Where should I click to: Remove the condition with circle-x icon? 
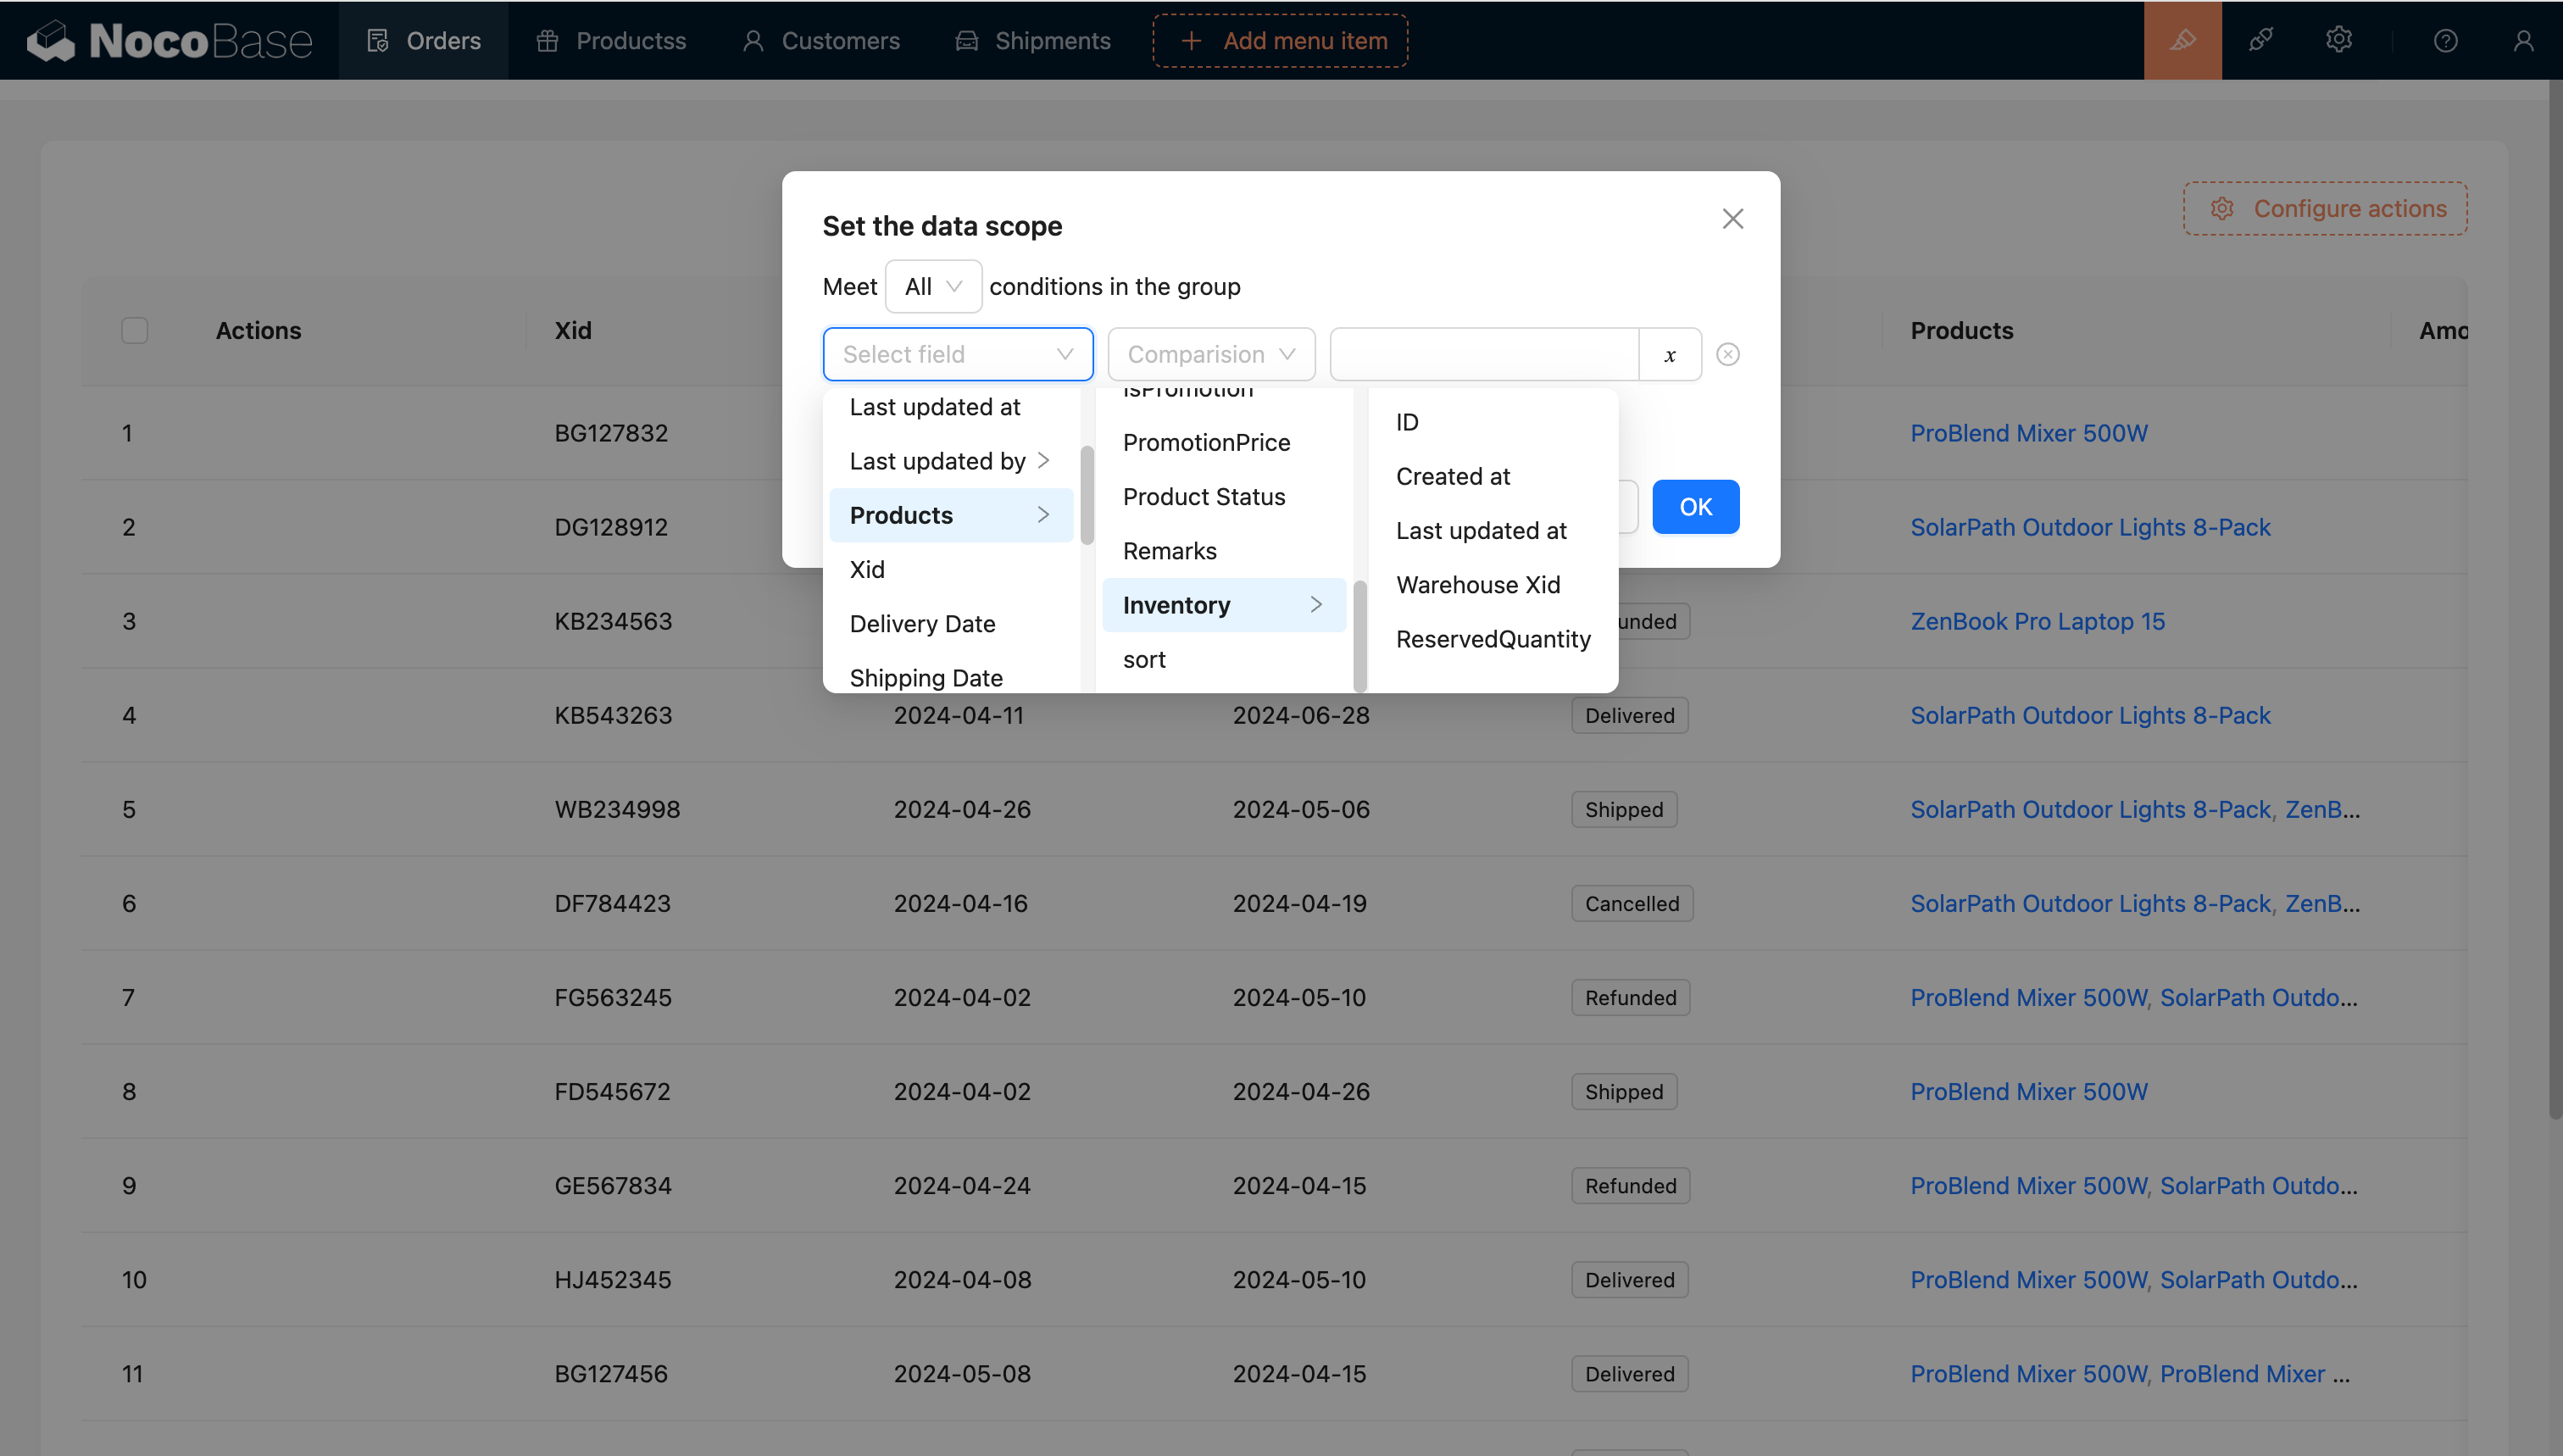click(1727, 354)
